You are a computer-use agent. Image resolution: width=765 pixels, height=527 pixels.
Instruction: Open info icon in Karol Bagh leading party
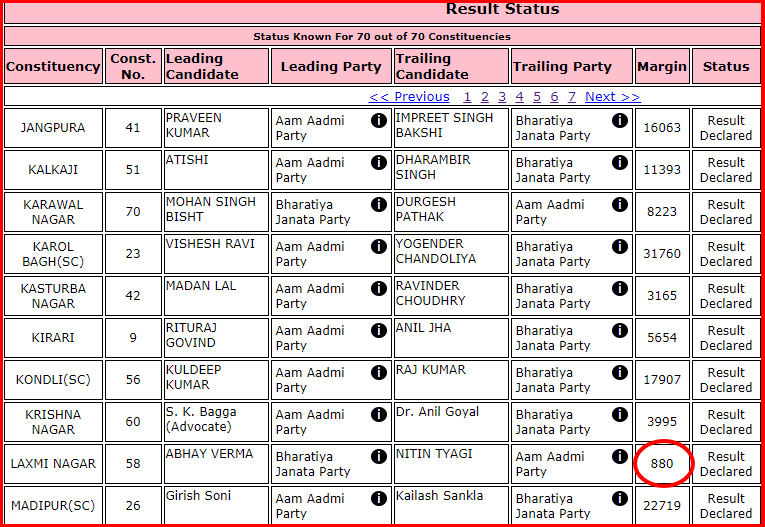click(x=379, y=246)
